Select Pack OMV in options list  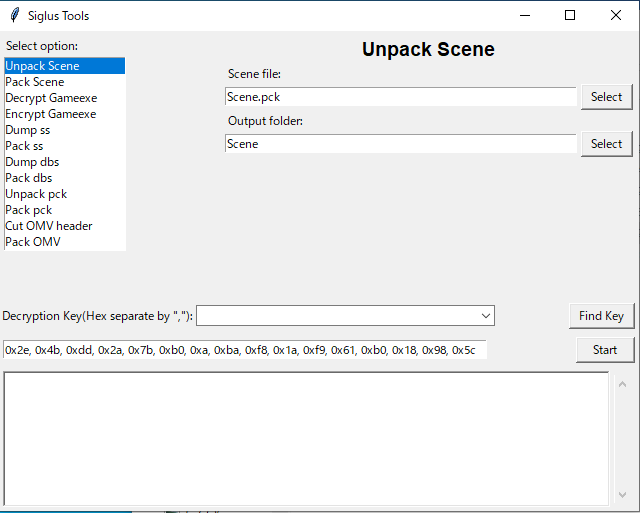33,242
